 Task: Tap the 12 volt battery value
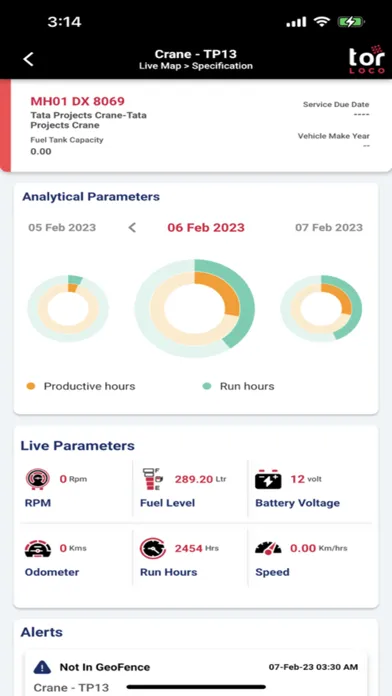click(x=306, y=479)
